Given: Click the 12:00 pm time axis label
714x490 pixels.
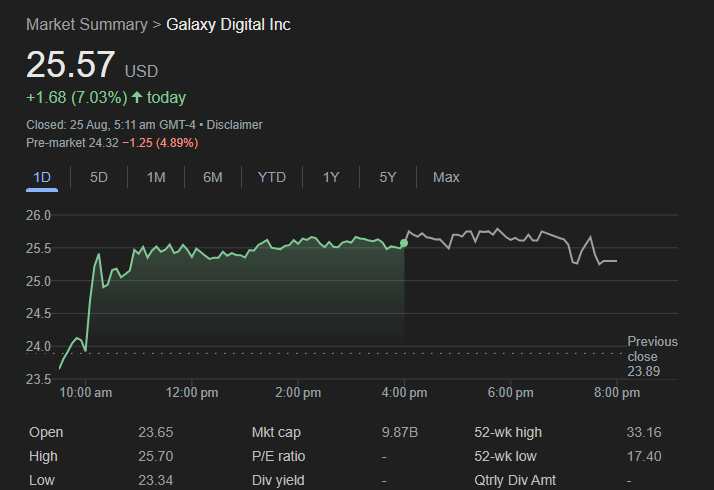Looking at the screenshot, I should pyautogui.click(x=190, y=393).
